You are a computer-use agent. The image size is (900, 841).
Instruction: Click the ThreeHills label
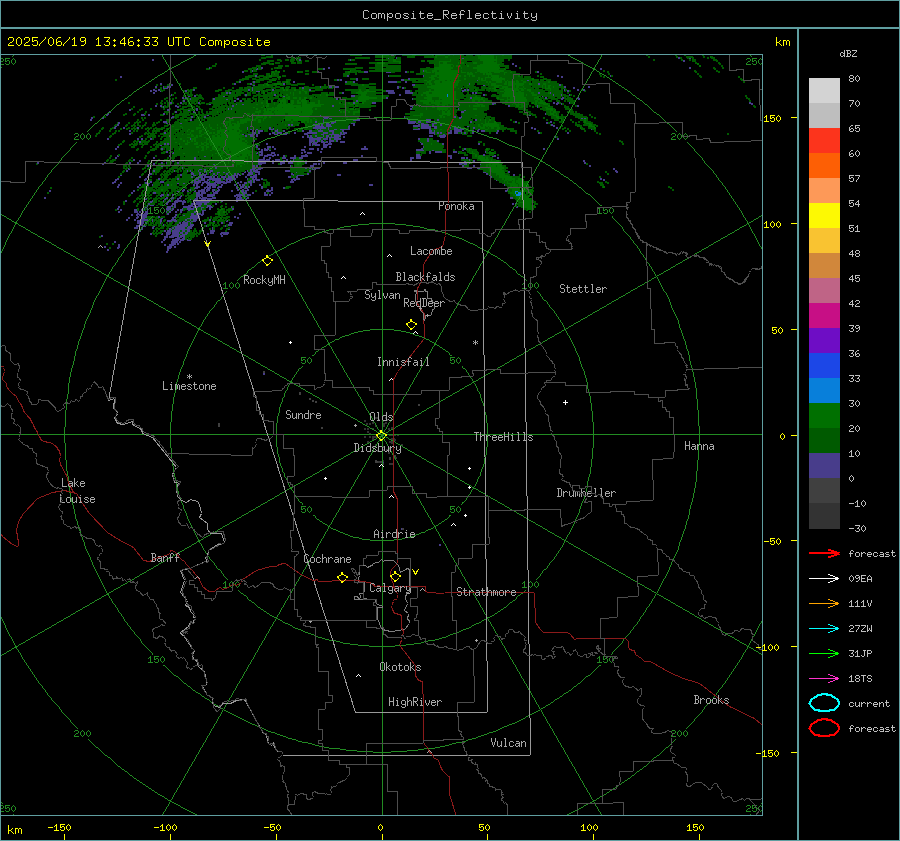(x=503, y=437)
